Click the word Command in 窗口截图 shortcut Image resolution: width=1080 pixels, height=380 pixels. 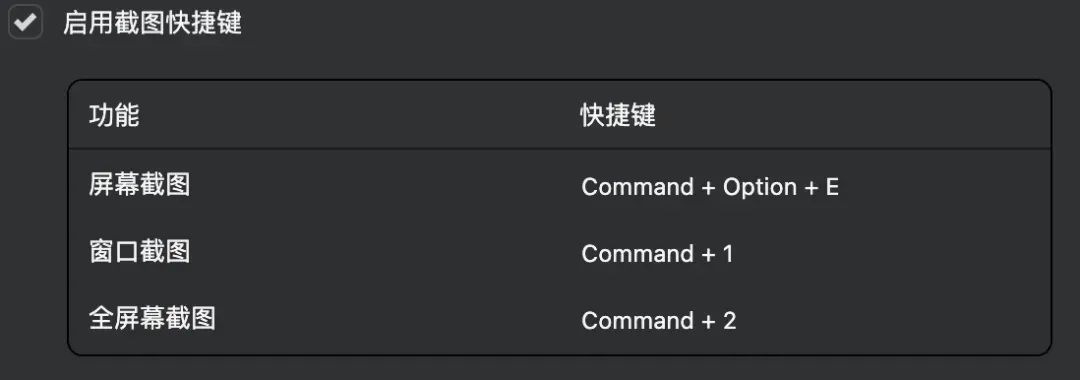[x=638, y=254]
